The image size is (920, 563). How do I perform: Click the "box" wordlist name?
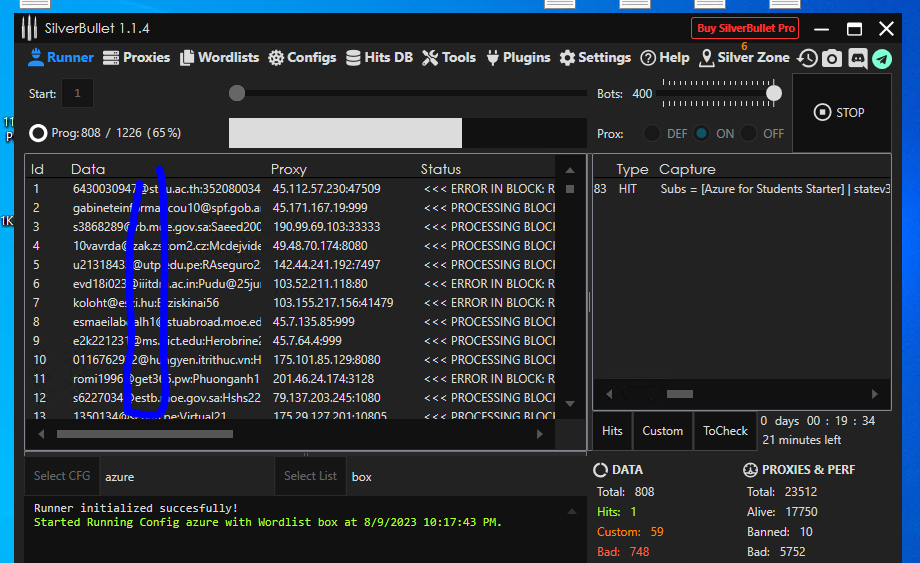pos(361,477)
